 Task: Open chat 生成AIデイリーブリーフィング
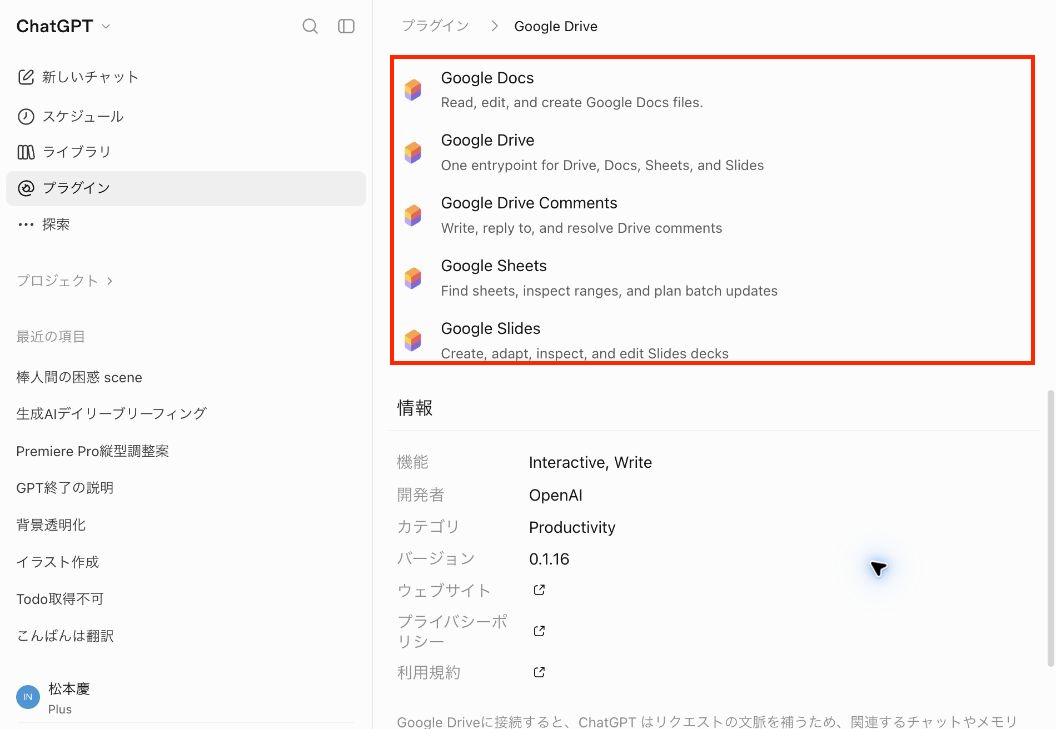(111, 414)
